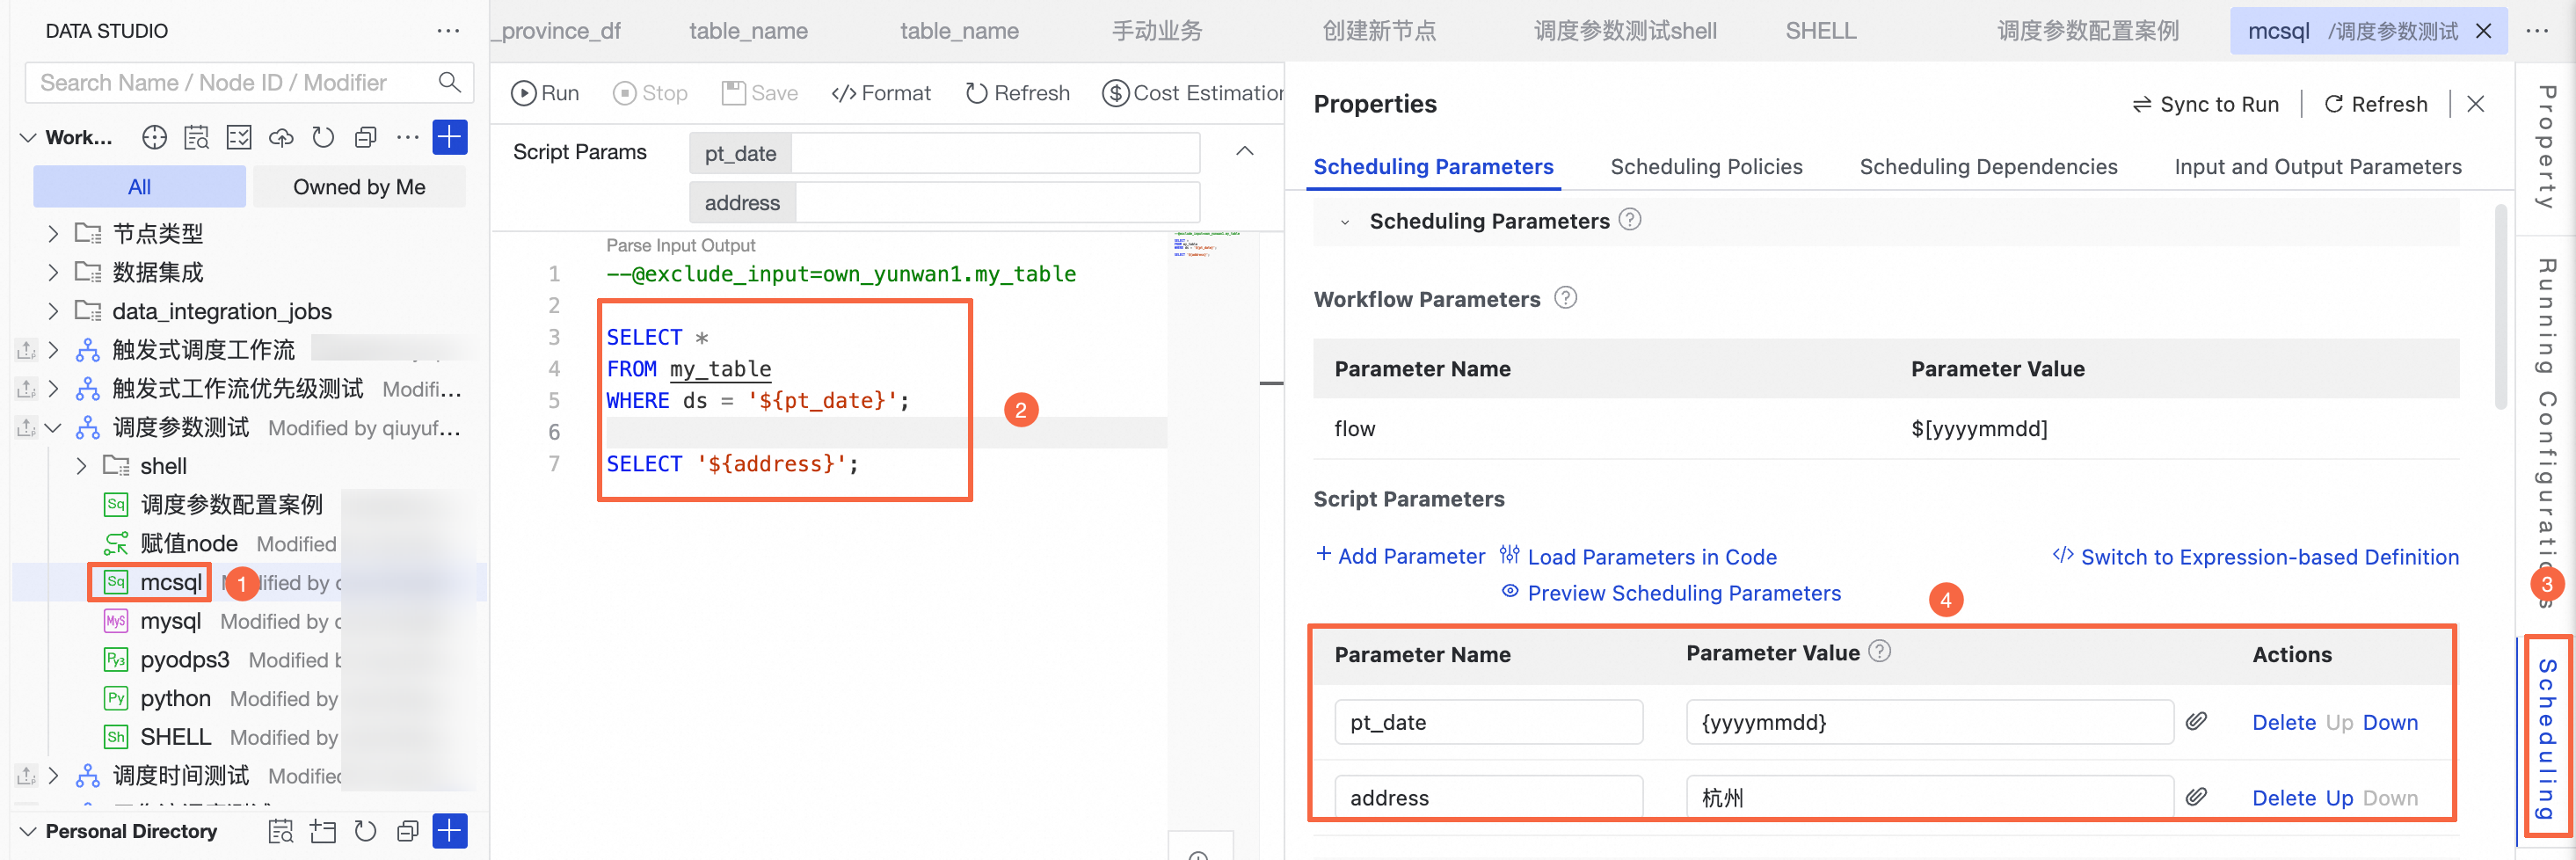Collapse the Personal Directory section
The width and height of the screenshot is (2576, 860).
(28, 831)
